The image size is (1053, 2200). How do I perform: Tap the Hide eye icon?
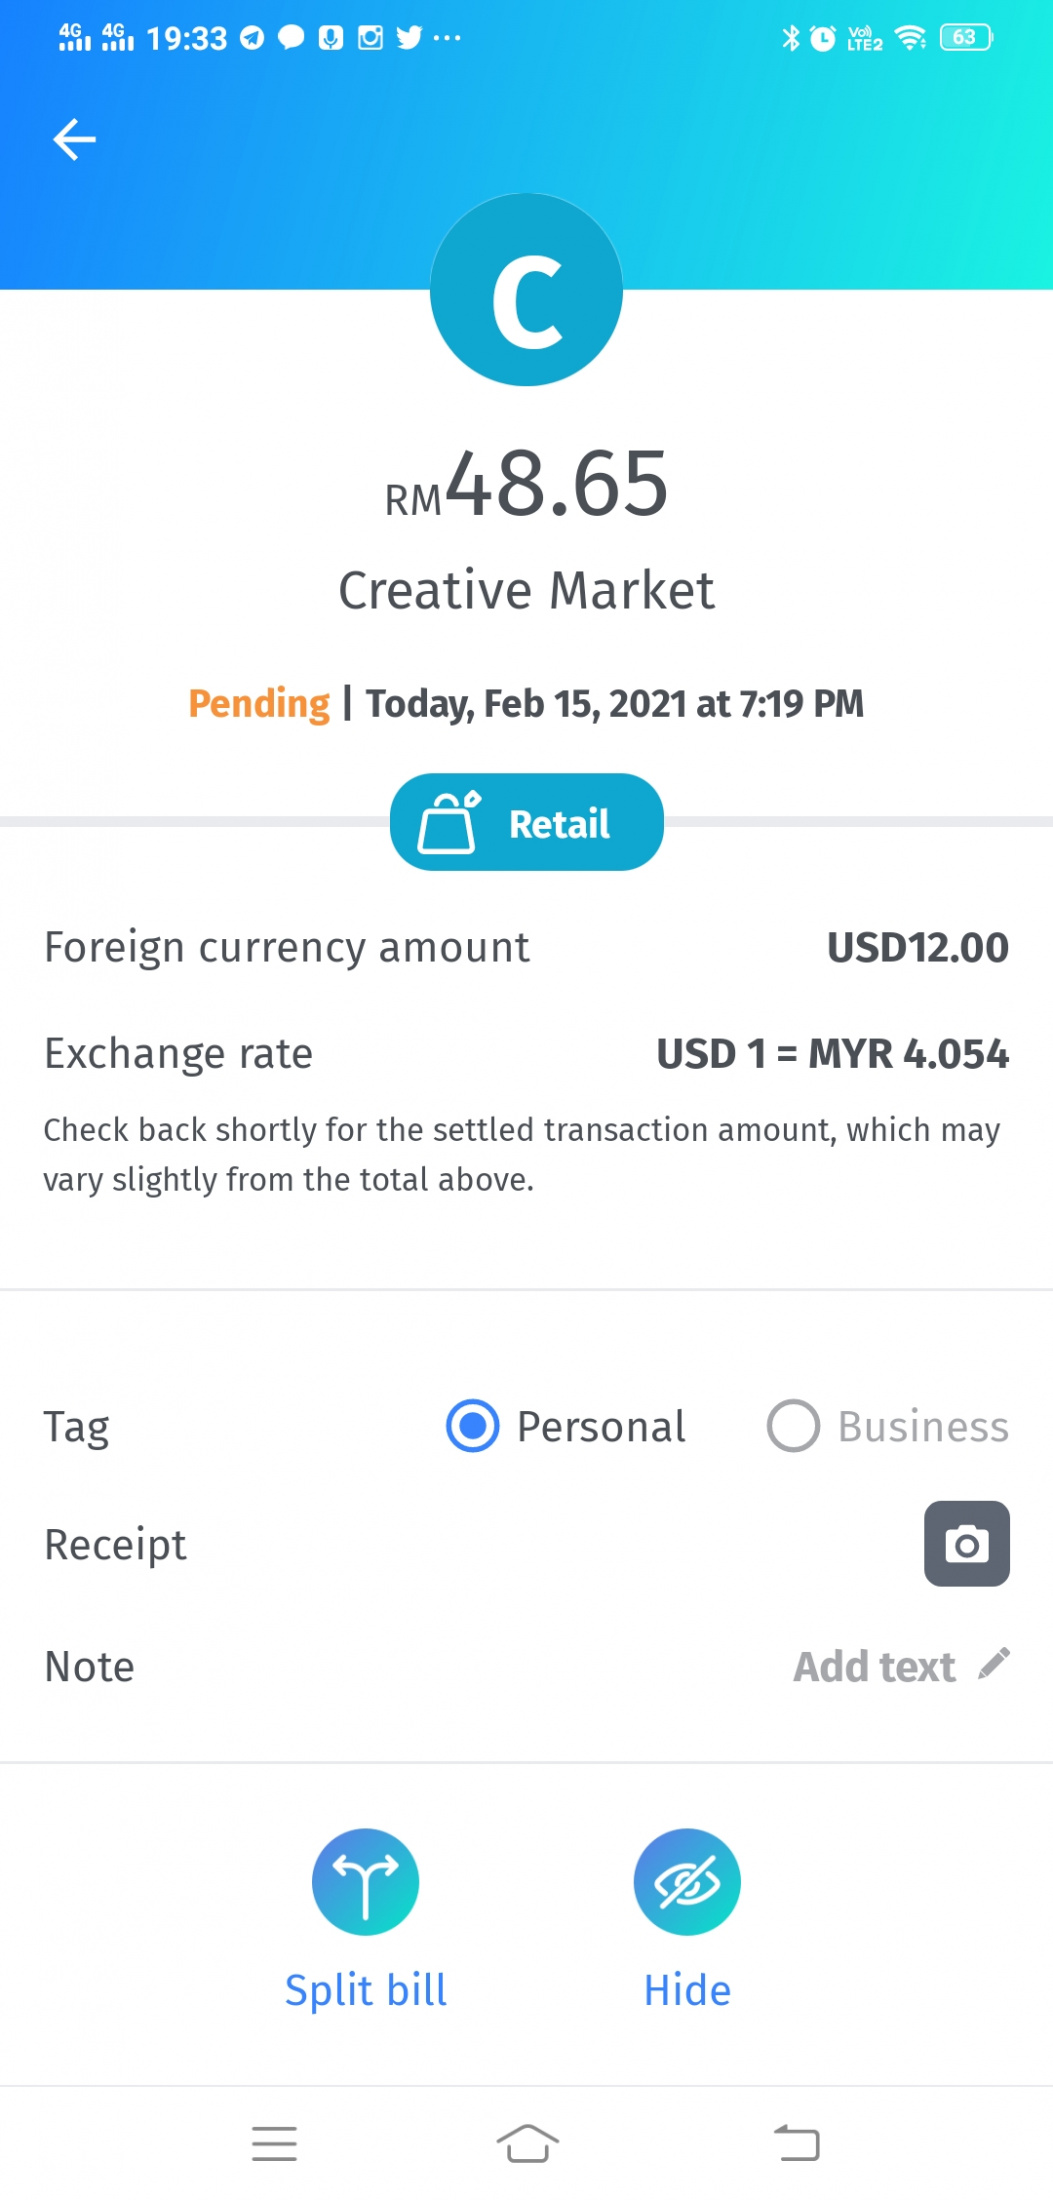point(687,1881)
